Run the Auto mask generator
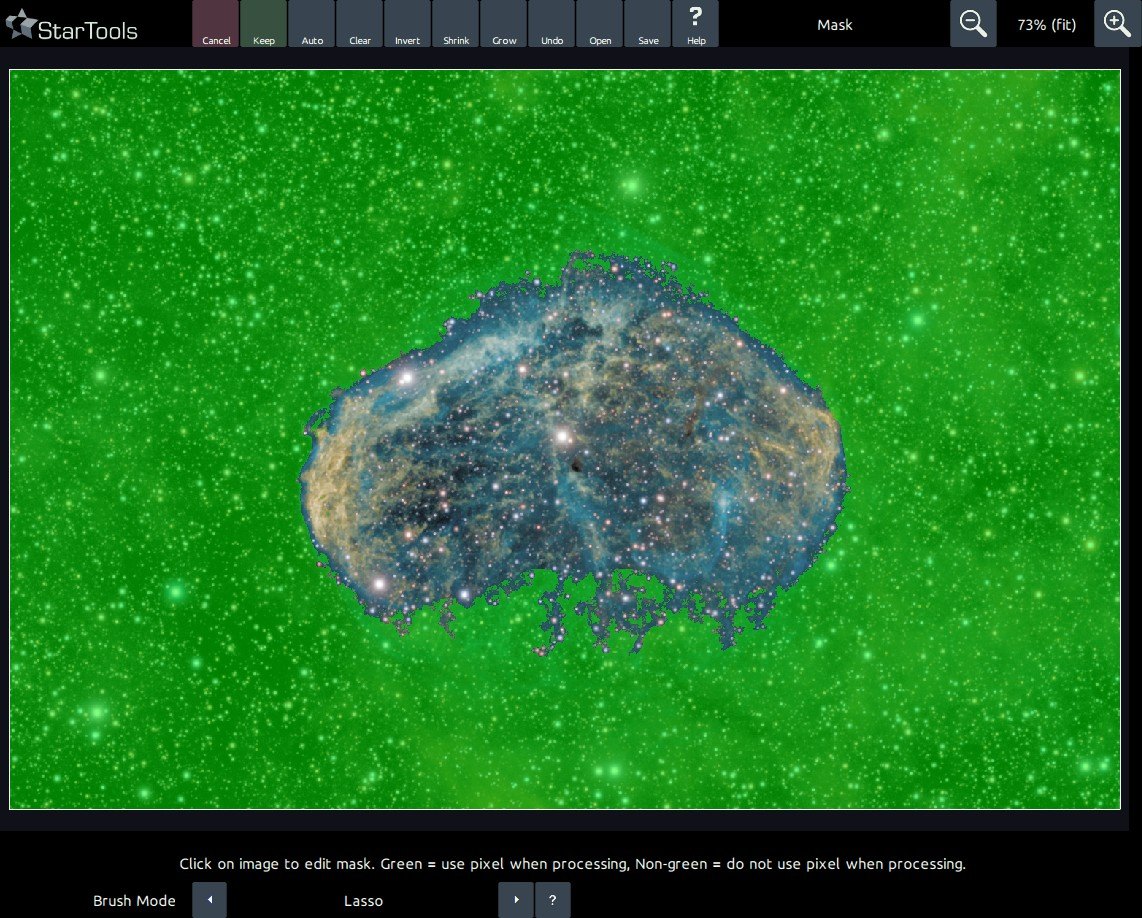 [x=312, y=24]
